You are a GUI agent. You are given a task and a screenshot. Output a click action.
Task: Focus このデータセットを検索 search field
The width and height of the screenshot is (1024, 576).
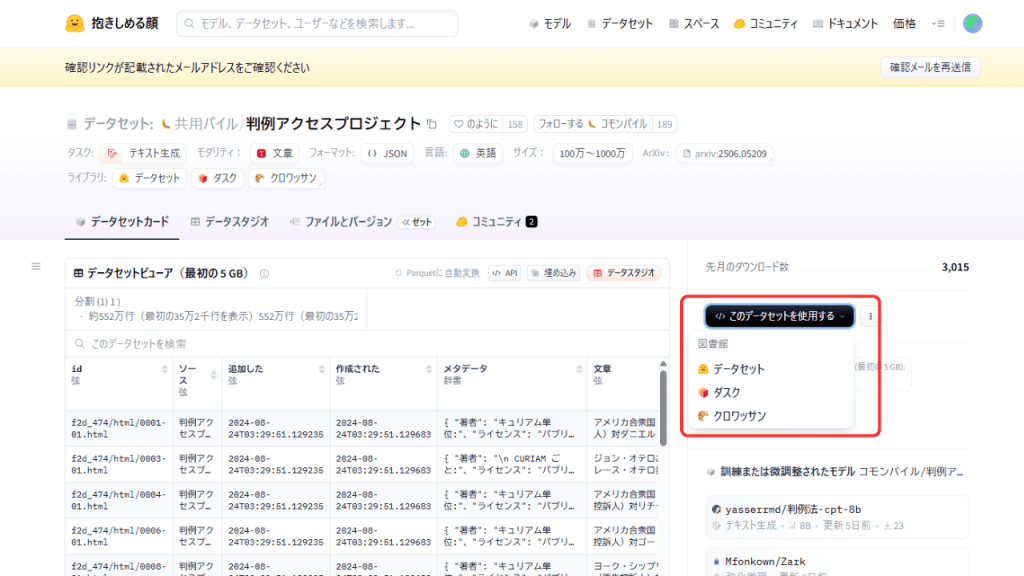tap(367, 344)
